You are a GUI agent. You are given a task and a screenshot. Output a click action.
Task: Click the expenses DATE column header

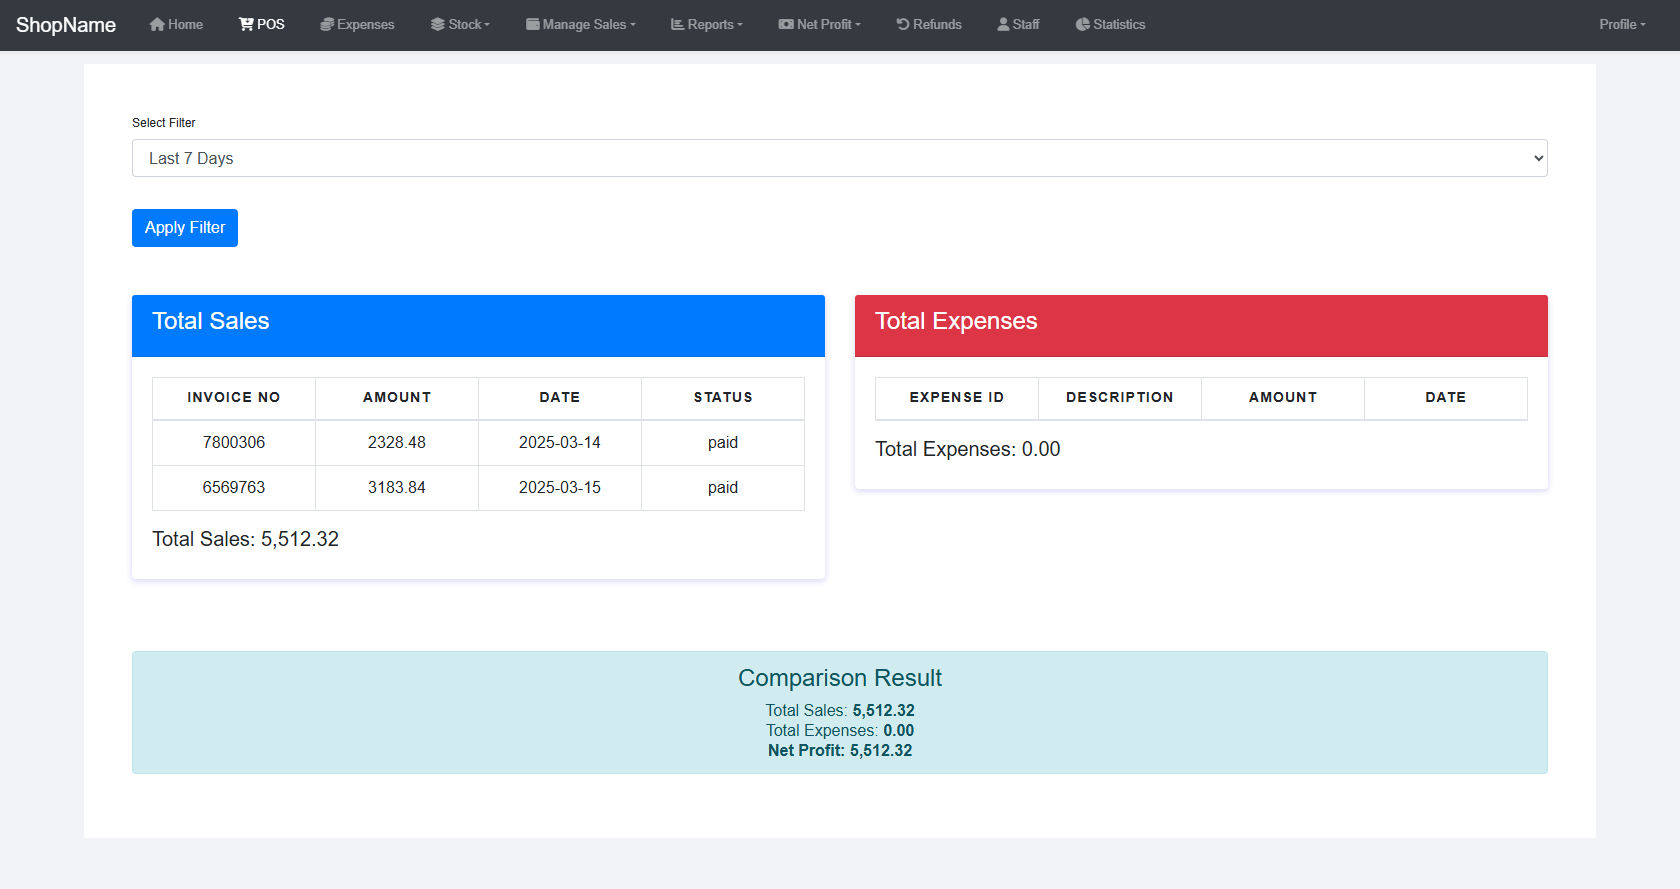[1446, 398]
